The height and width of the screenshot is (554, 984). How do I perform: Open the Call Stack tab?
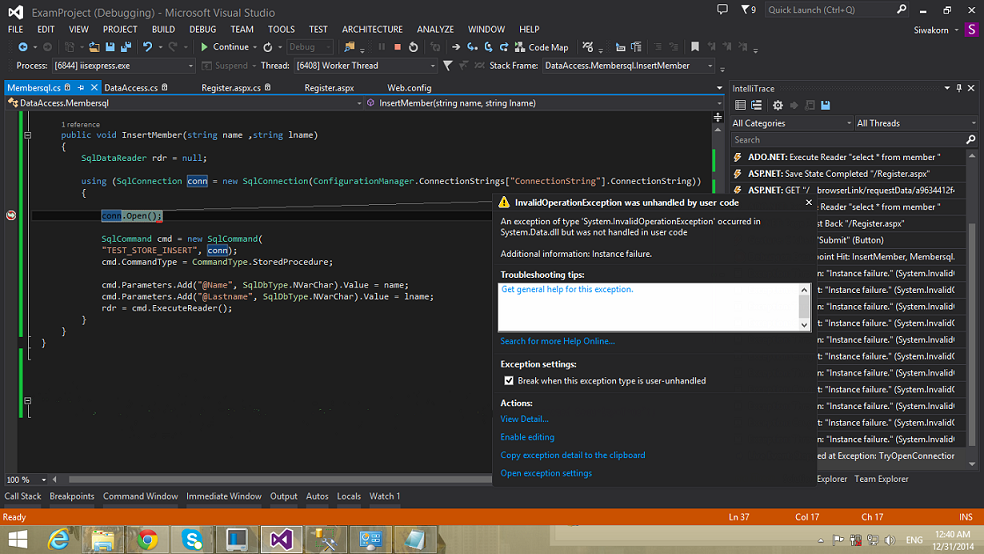click(23, 496)
